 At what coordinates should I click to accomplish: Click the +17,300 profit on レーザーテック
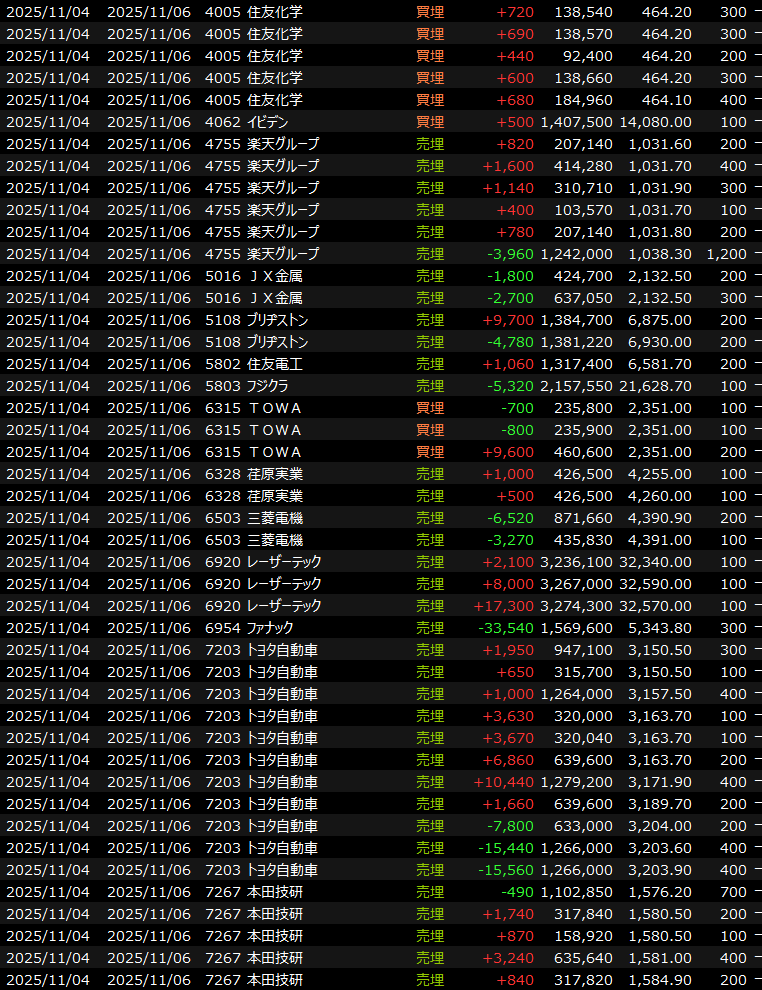coord(503,606)
